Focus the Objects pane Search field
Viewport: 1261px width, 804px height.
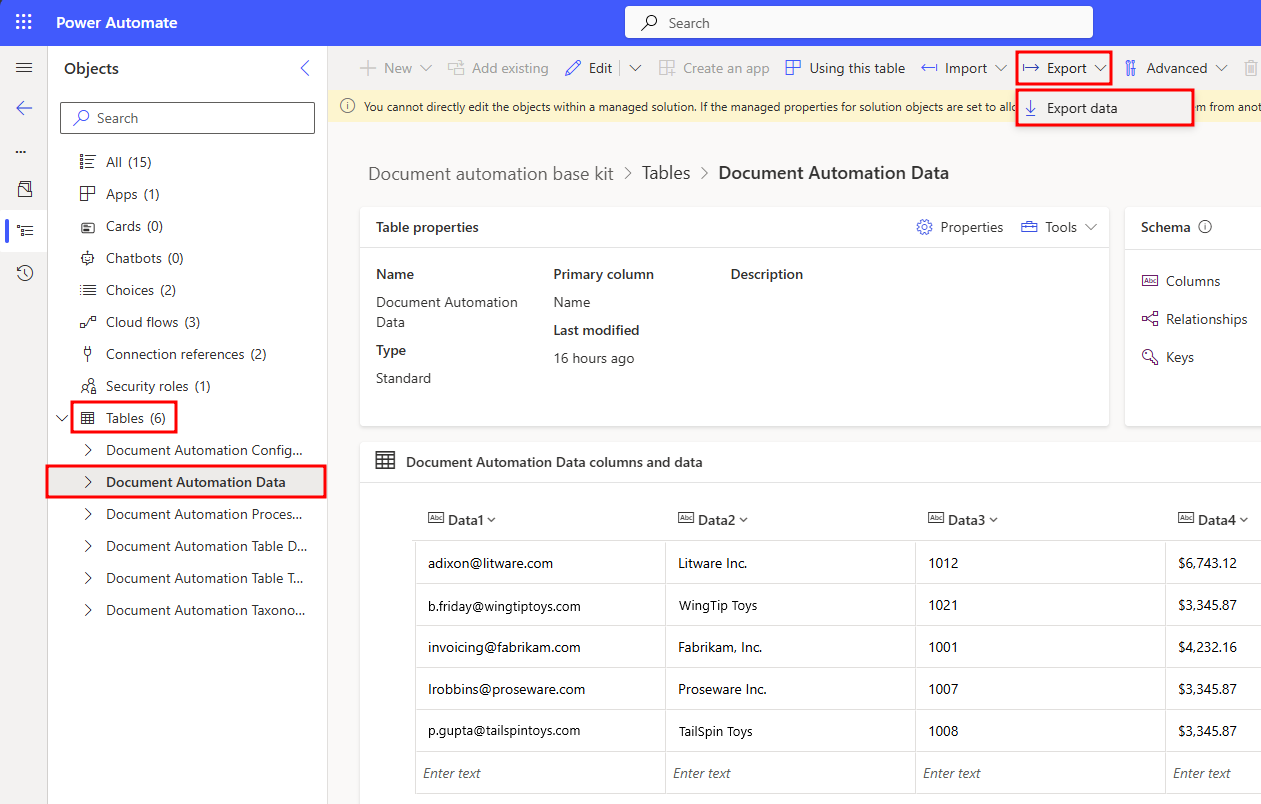tap(188, 118)
